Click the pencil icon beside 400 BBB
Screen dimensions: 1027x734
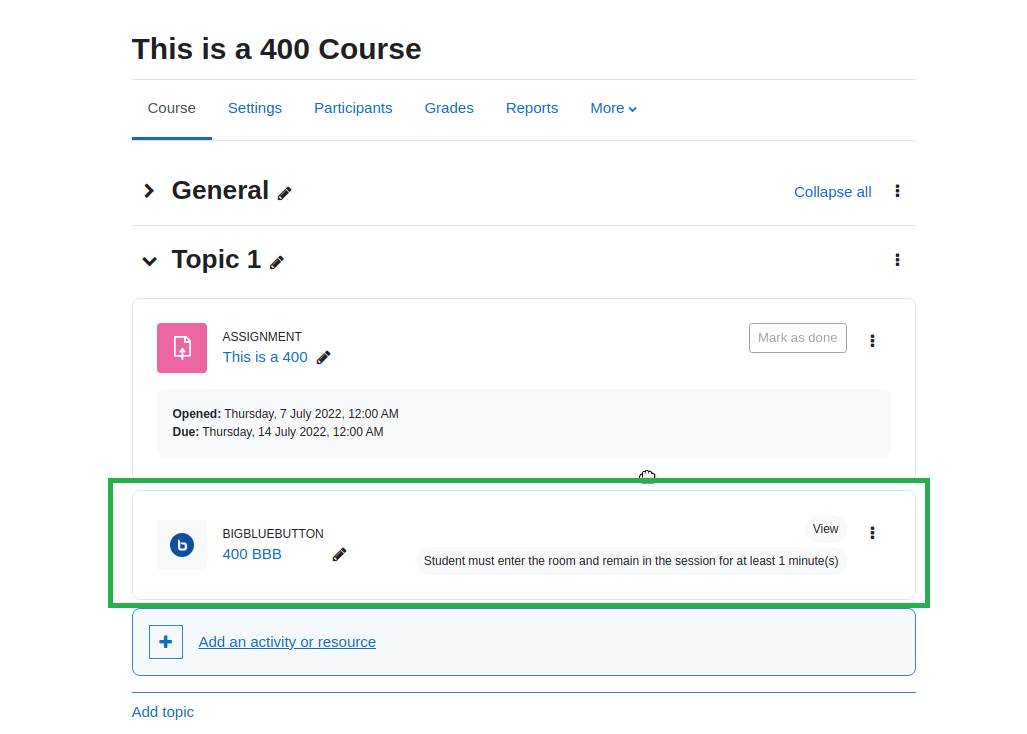tap(339, 555)
